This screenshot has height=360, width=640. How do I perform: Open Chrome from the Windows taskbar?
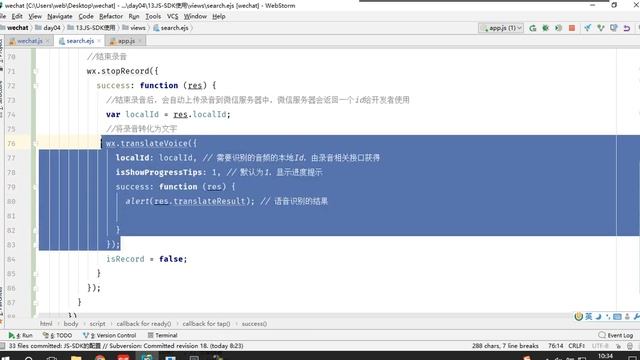pyautogui.click(x=100, y=358)
